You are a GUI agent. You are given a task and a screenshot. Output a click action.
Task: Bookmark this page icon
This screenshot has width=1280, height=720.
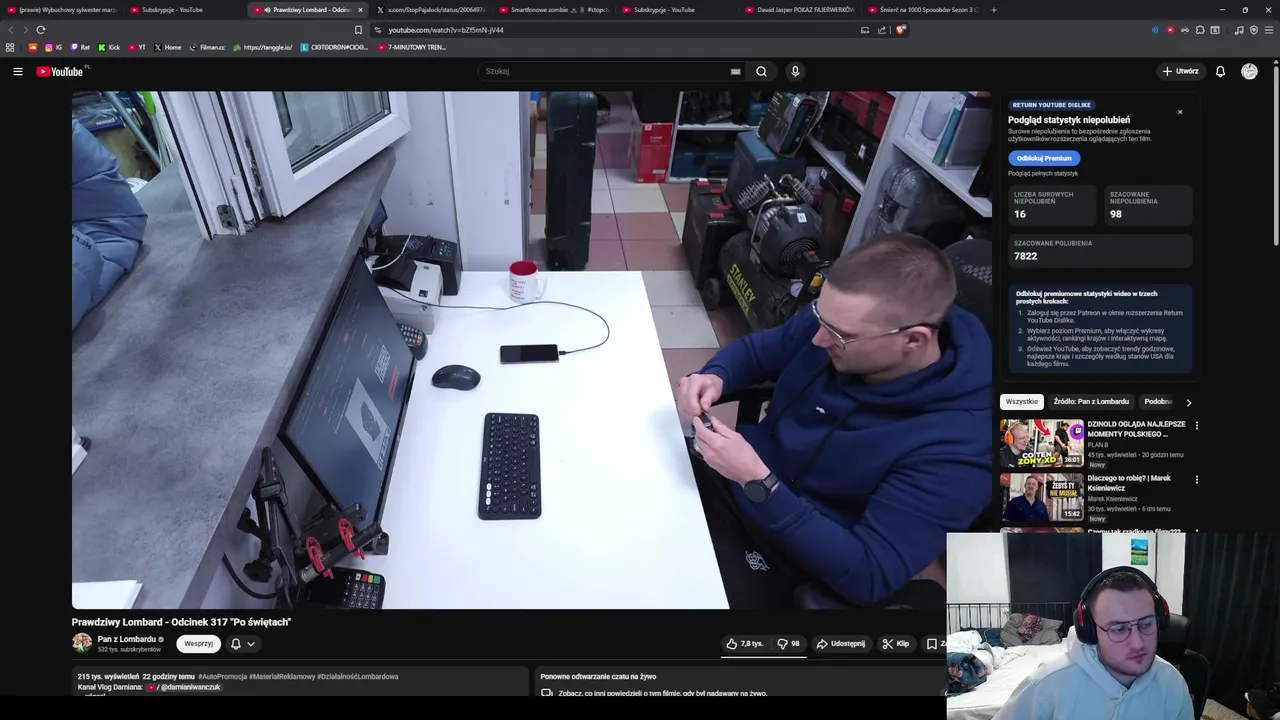[358, 30]
